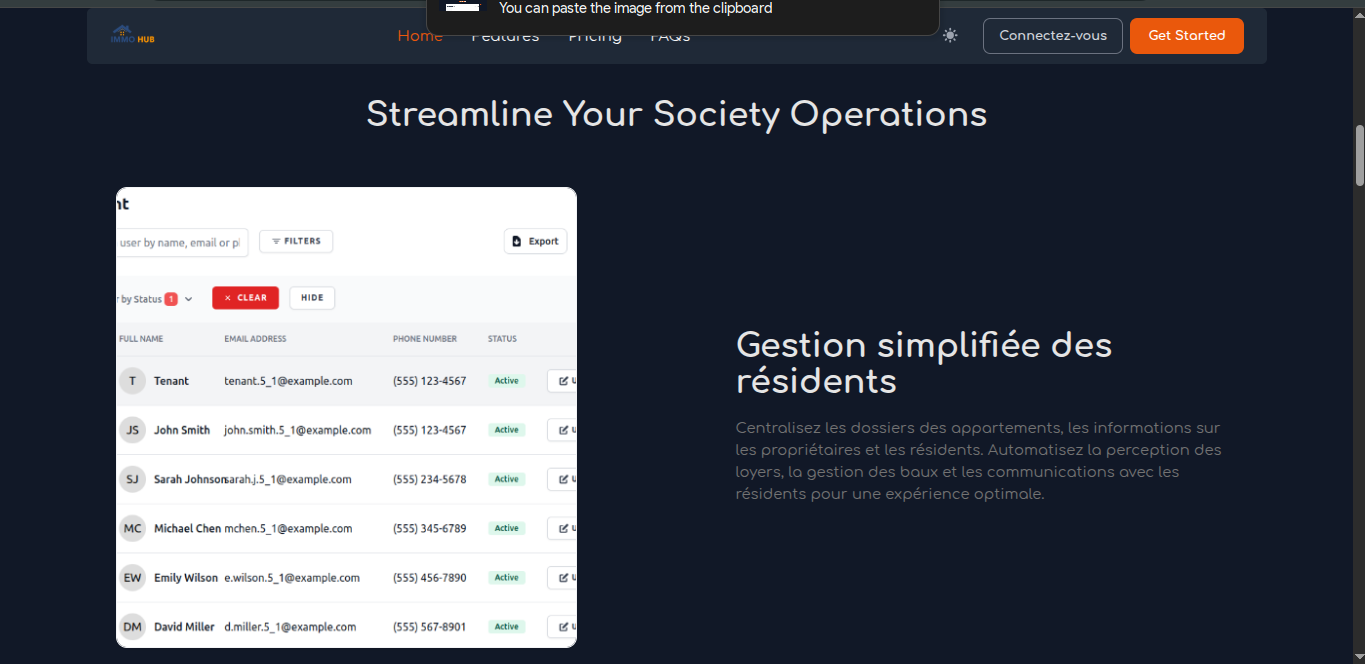Click the edit icon in Michael Chen row
This screenshot has width=1365, height=664.
pyautogui.click(x=563, y=528)
